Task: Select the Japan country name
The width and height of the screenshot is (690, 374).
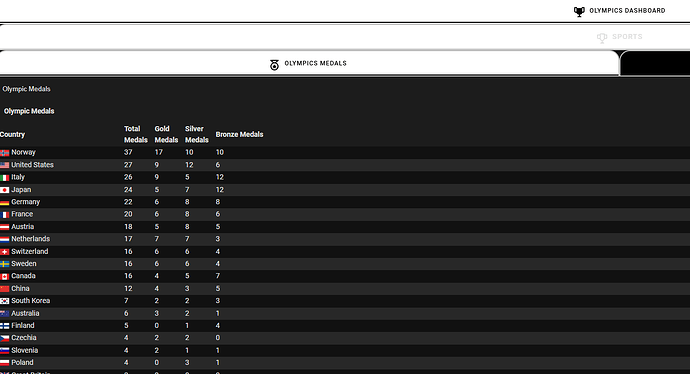Action: [21, 190]
